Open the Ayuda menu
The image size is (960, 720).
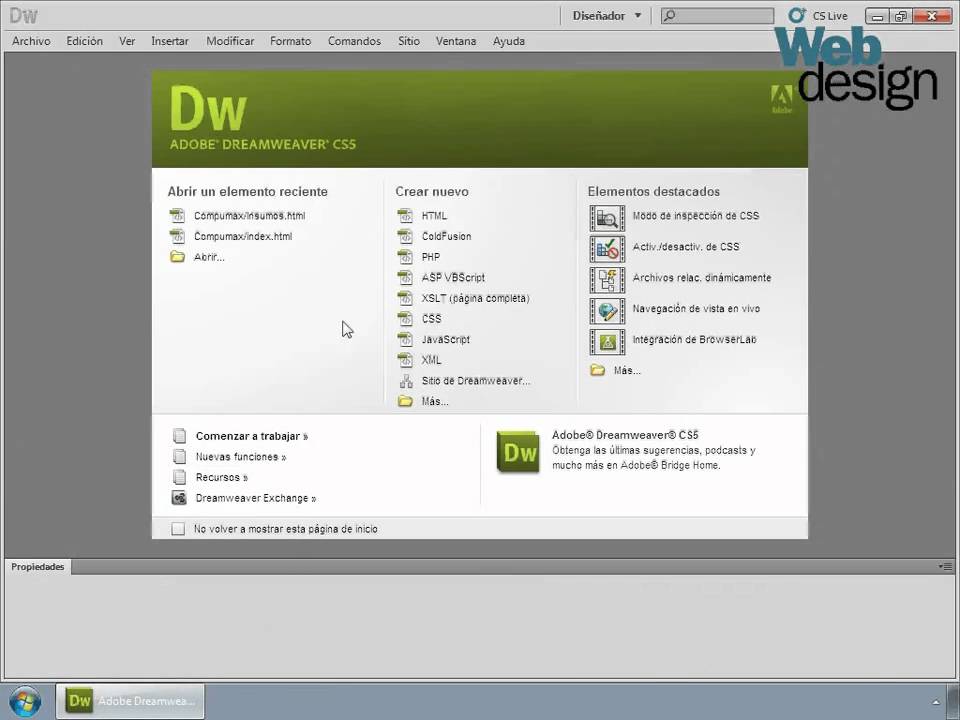(509, 41)
